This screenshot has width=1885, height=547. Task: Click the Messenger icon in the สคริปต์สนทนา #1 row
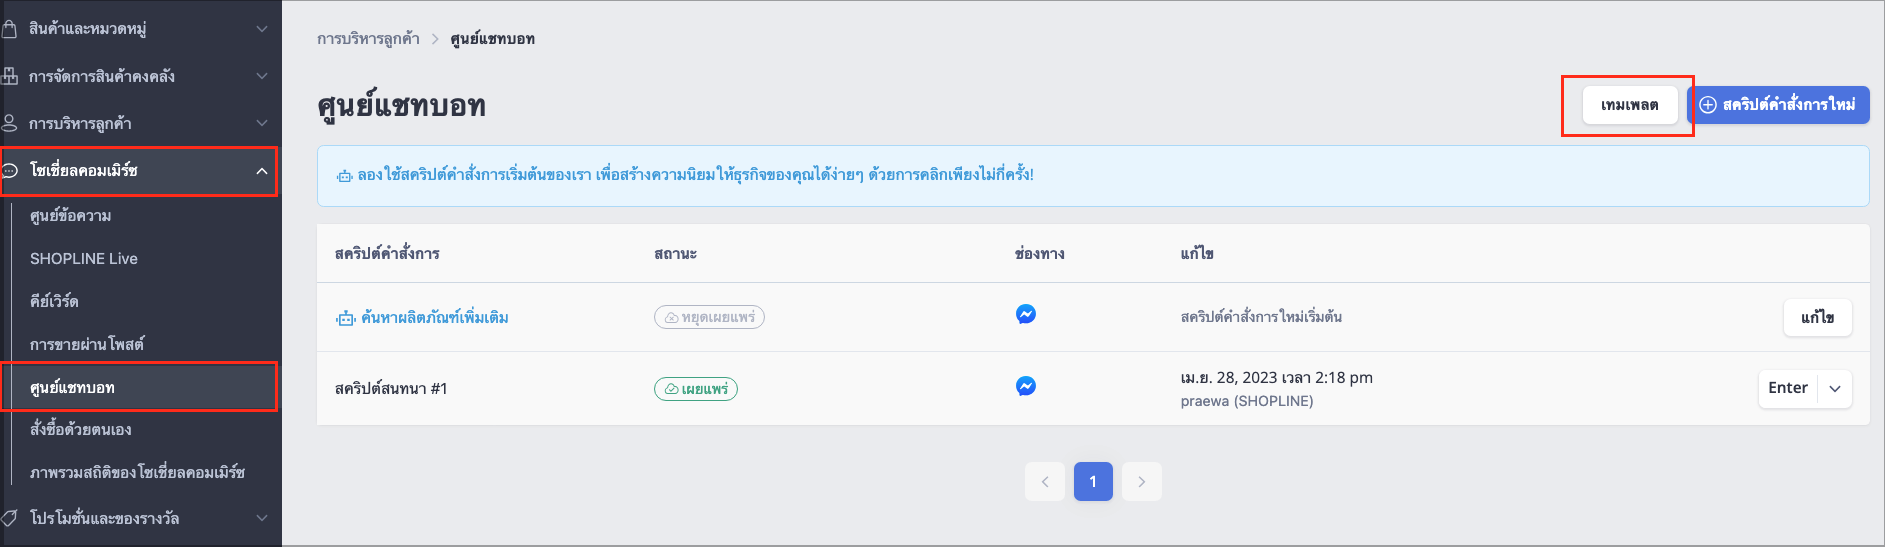(x=1025, y=386)
